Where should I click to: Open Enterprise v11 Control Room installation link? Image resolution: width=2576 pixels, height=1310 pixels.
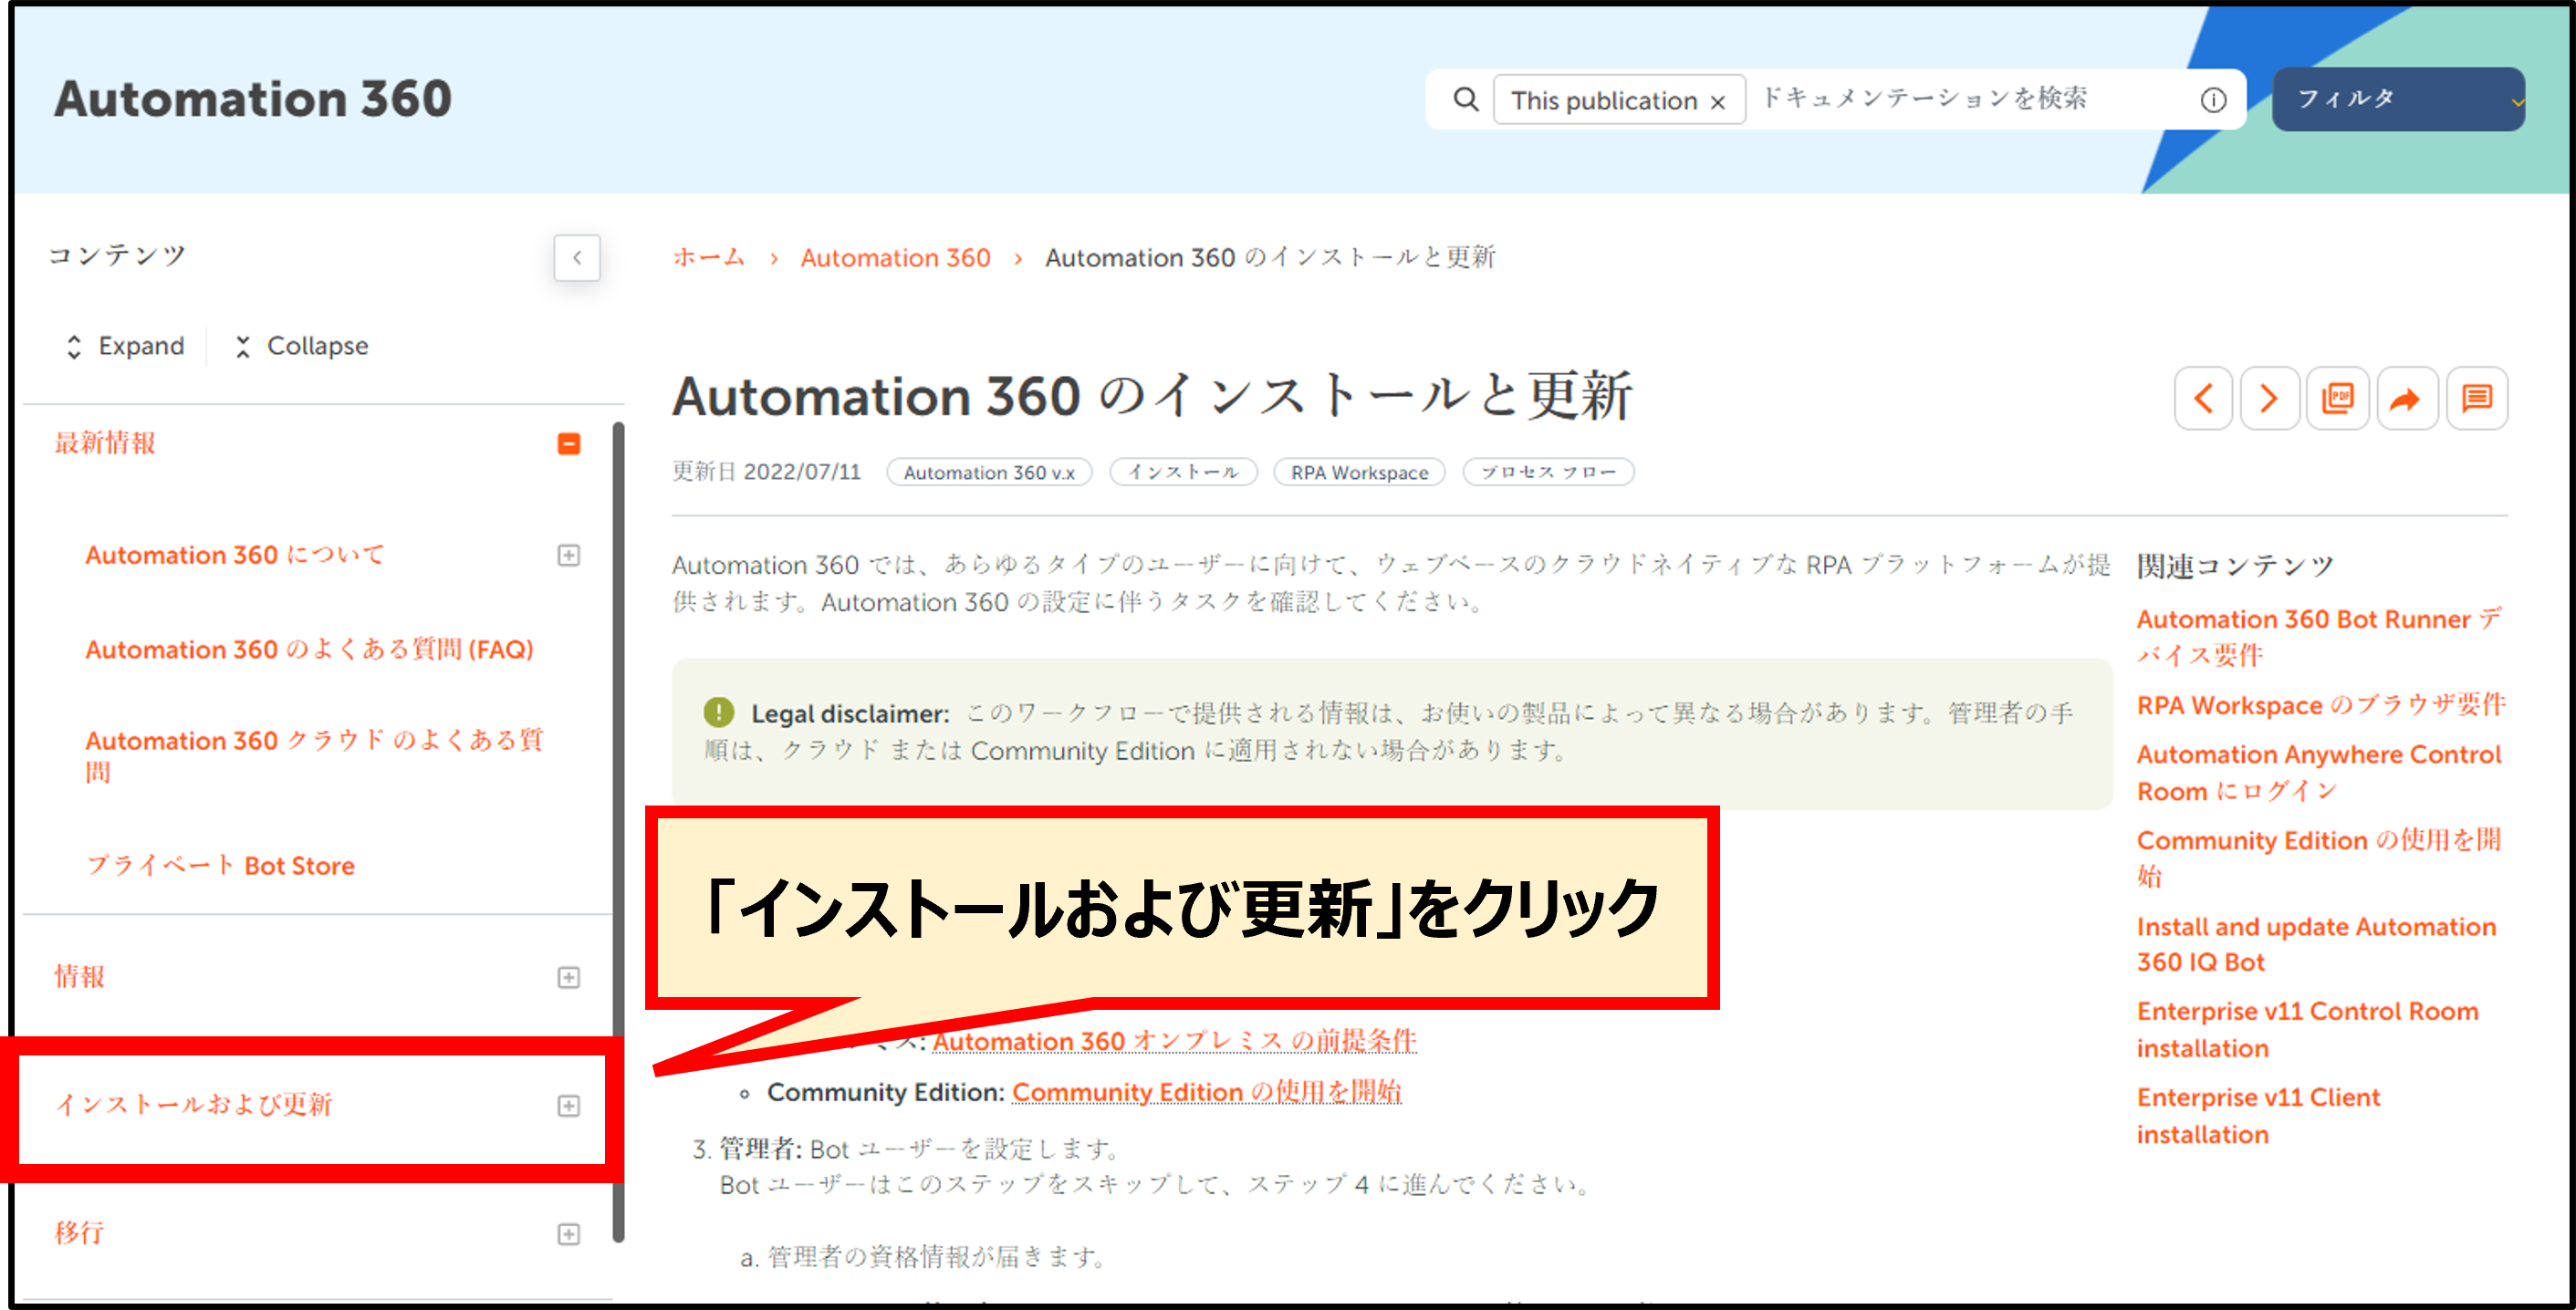2308,1030
